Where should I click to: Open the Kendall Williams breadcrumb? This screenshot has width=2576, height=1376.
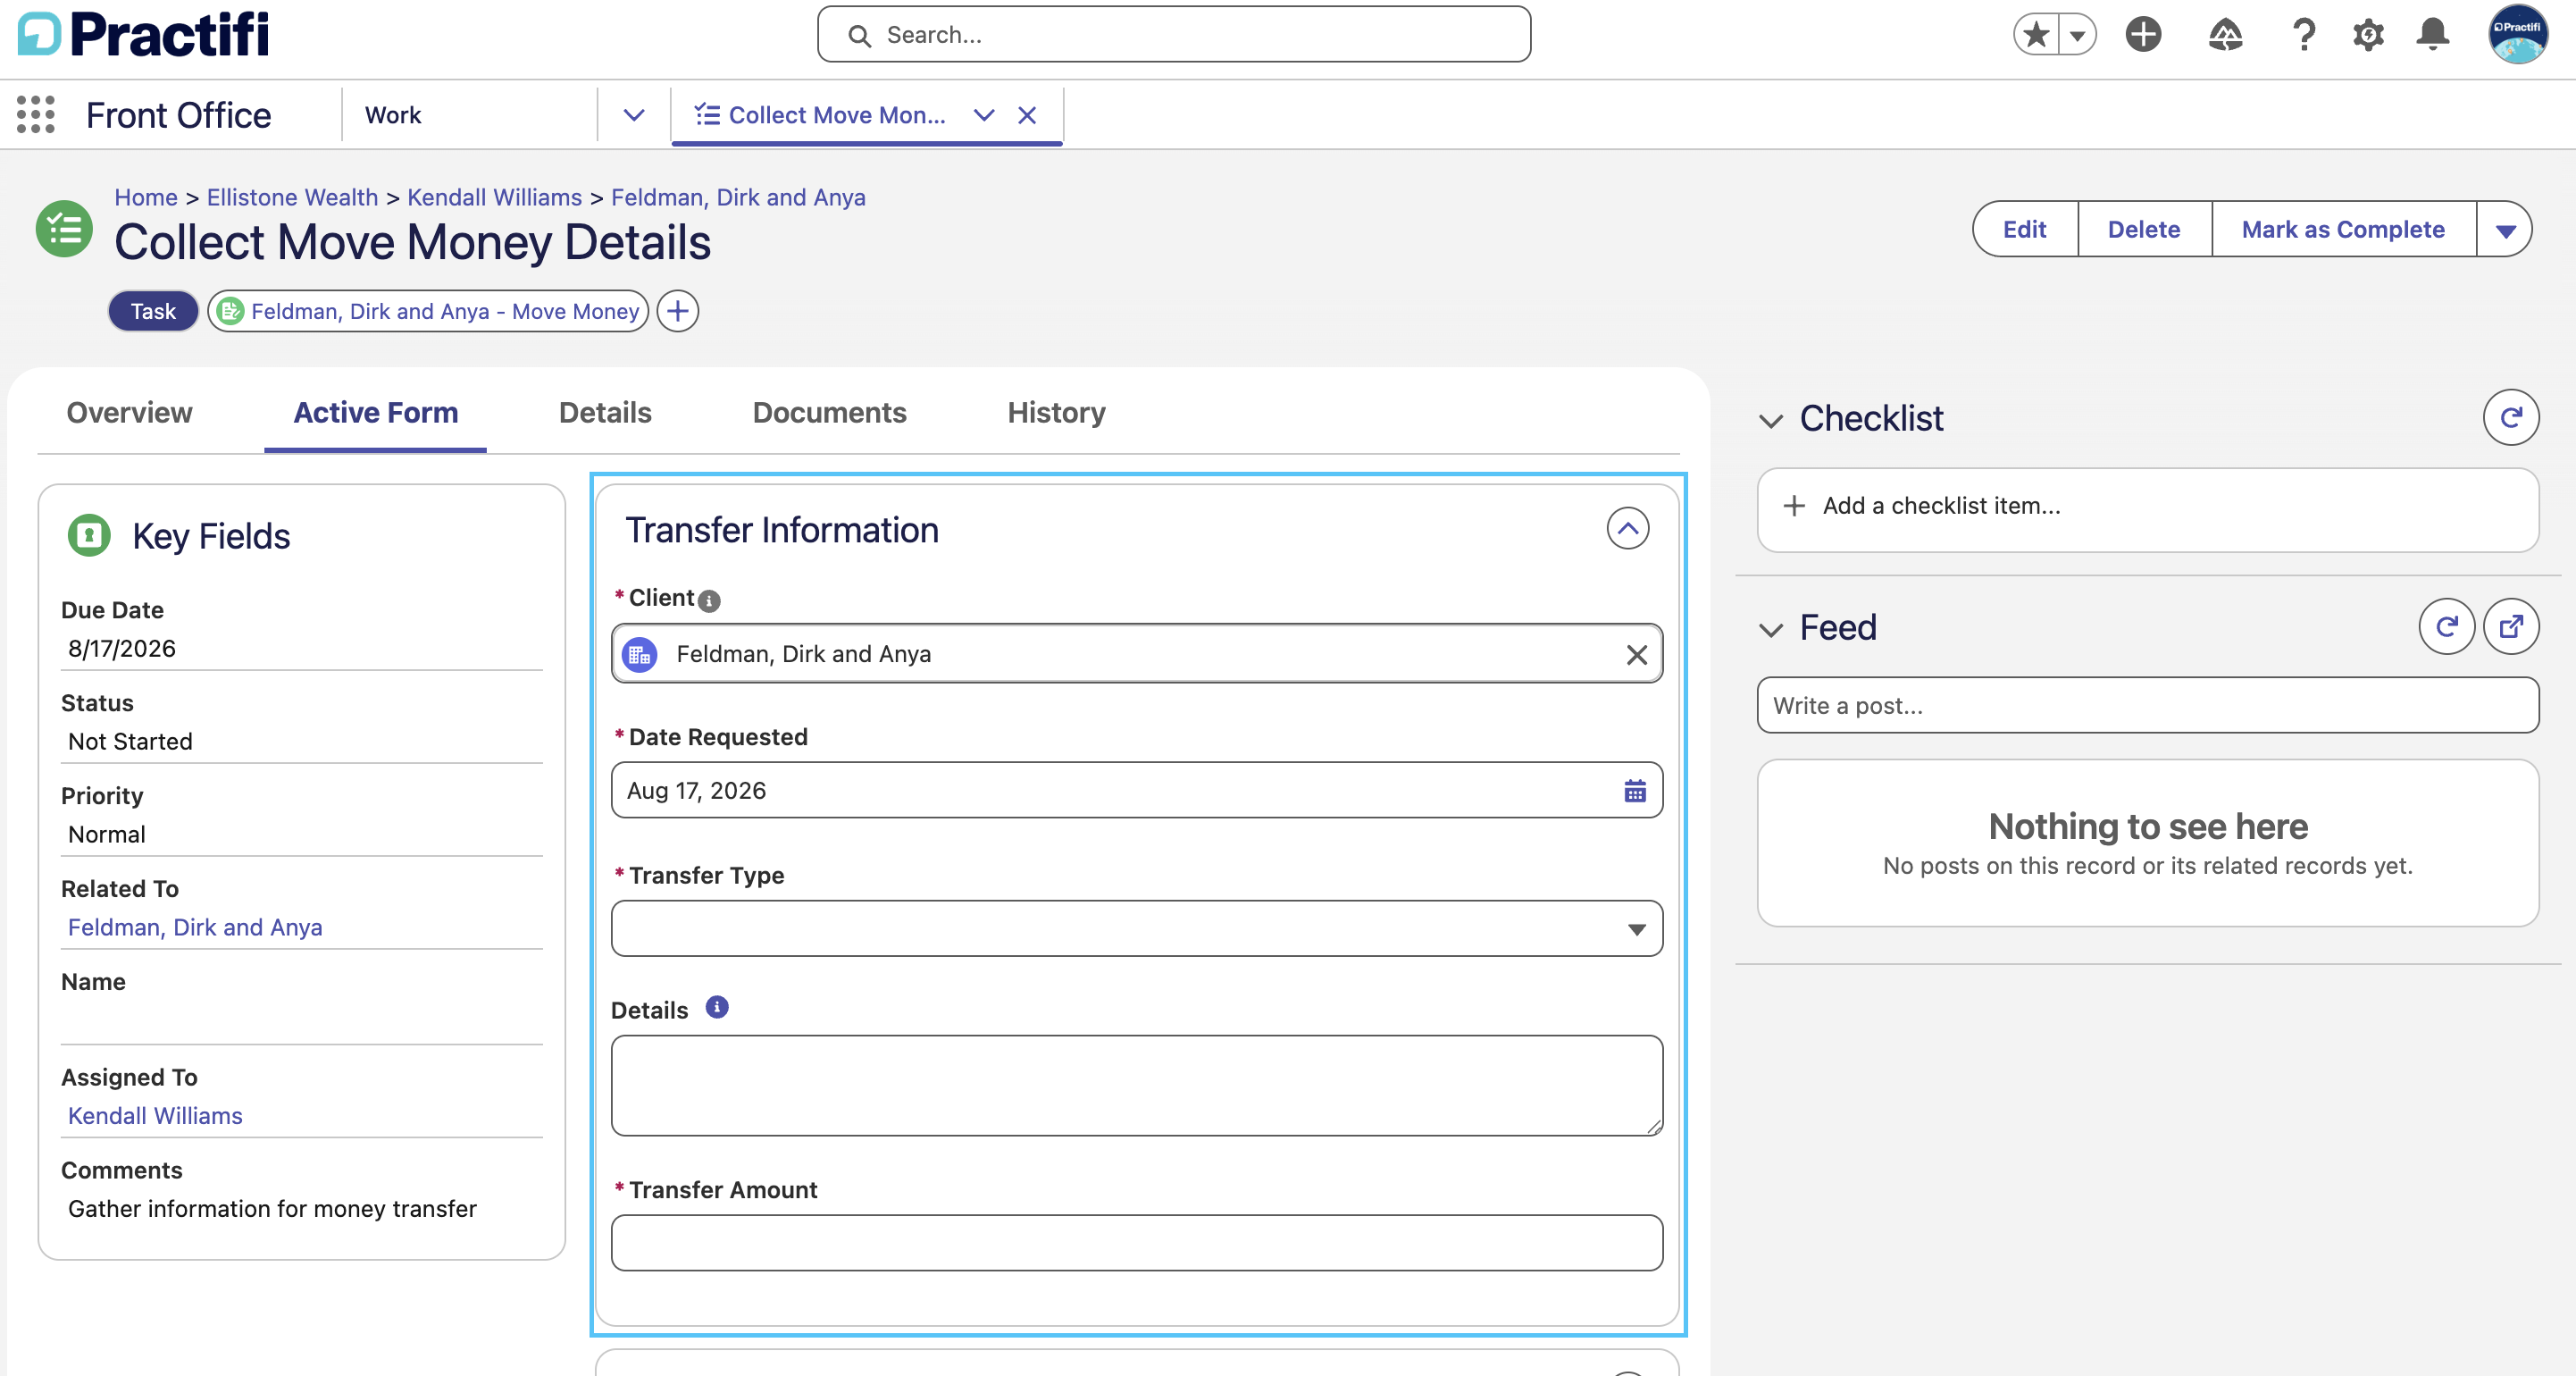click(494, 197)
